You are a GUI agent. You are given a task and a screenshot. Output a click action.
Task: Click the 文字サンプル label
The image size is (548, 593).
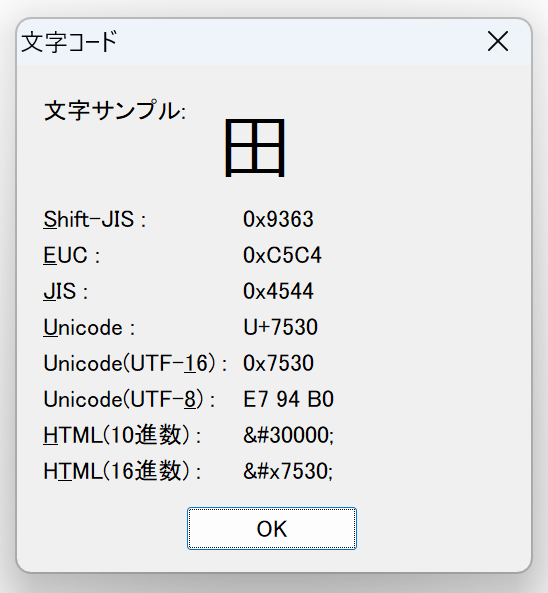pyautogui.click(x=115, y=111)
